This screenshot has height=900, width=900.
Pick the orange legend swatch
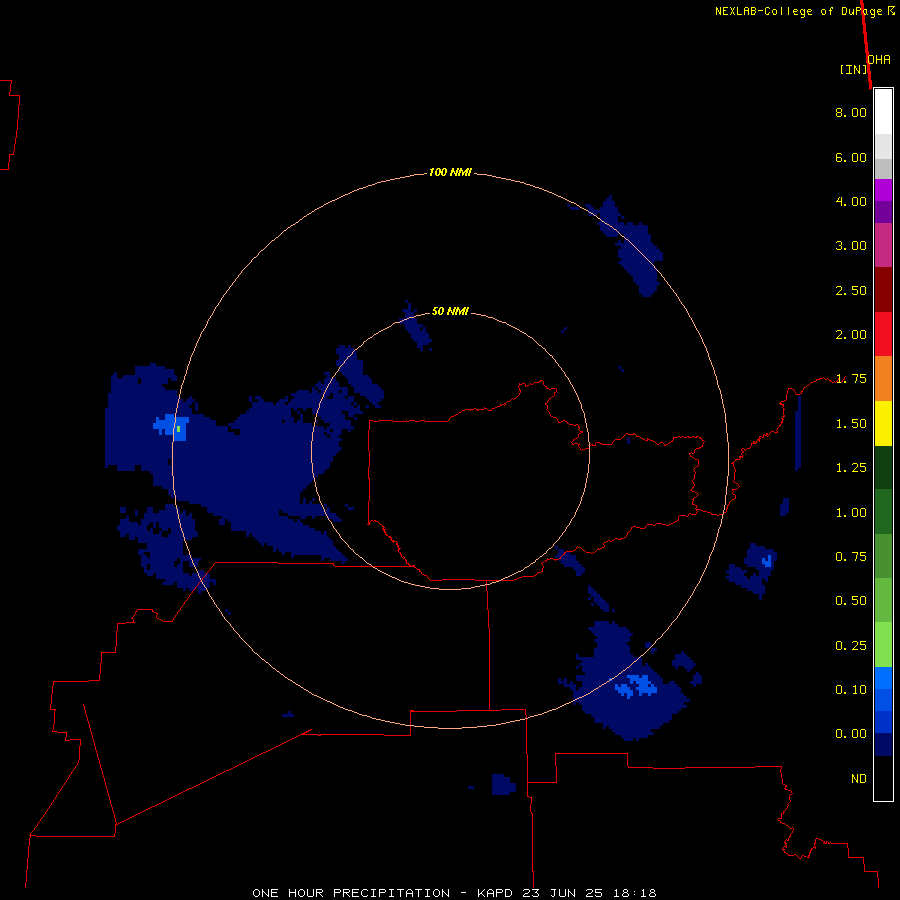(x=883, y=379)
